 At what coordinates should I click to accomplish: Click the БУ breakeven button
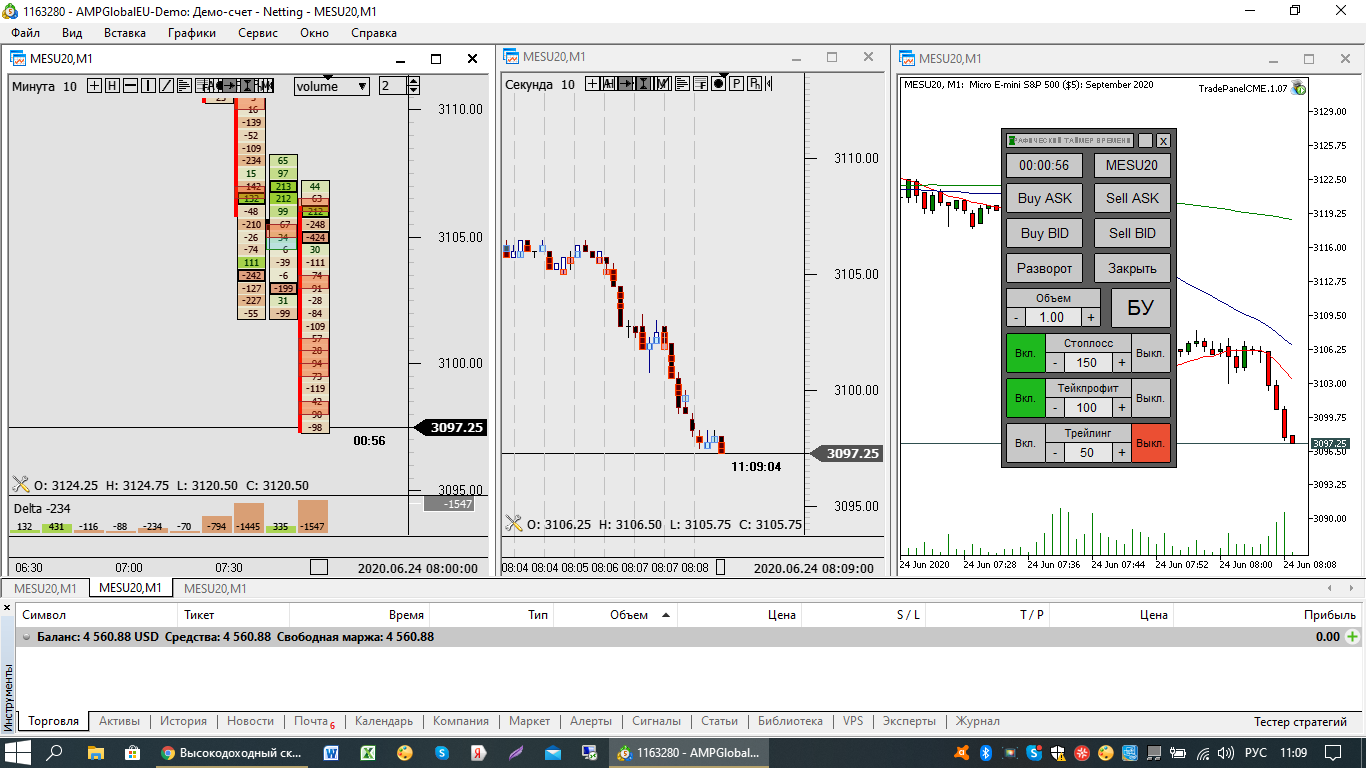(1141, 308)
